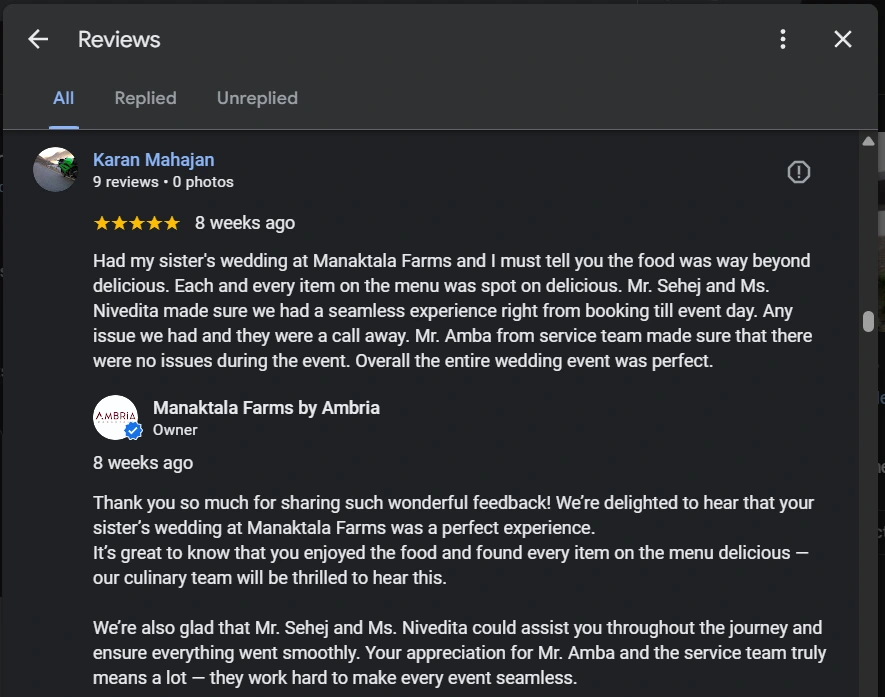
Task: Click the "9 reviews • 0 photos" text
Action: point(163,182)
